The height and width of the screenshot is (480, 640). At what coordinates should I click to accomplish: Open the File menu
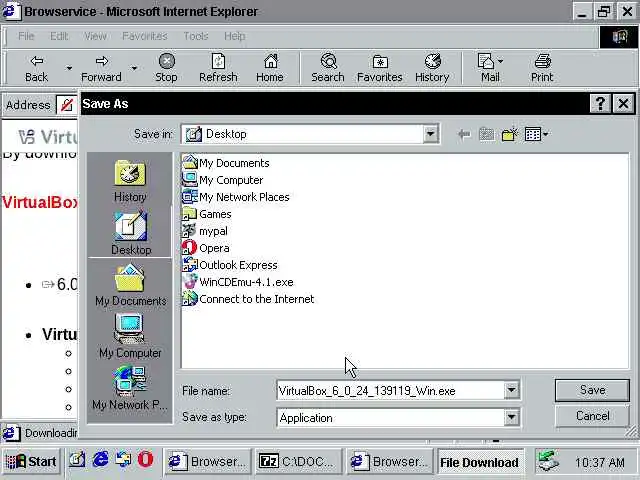[x=26, y=36]
